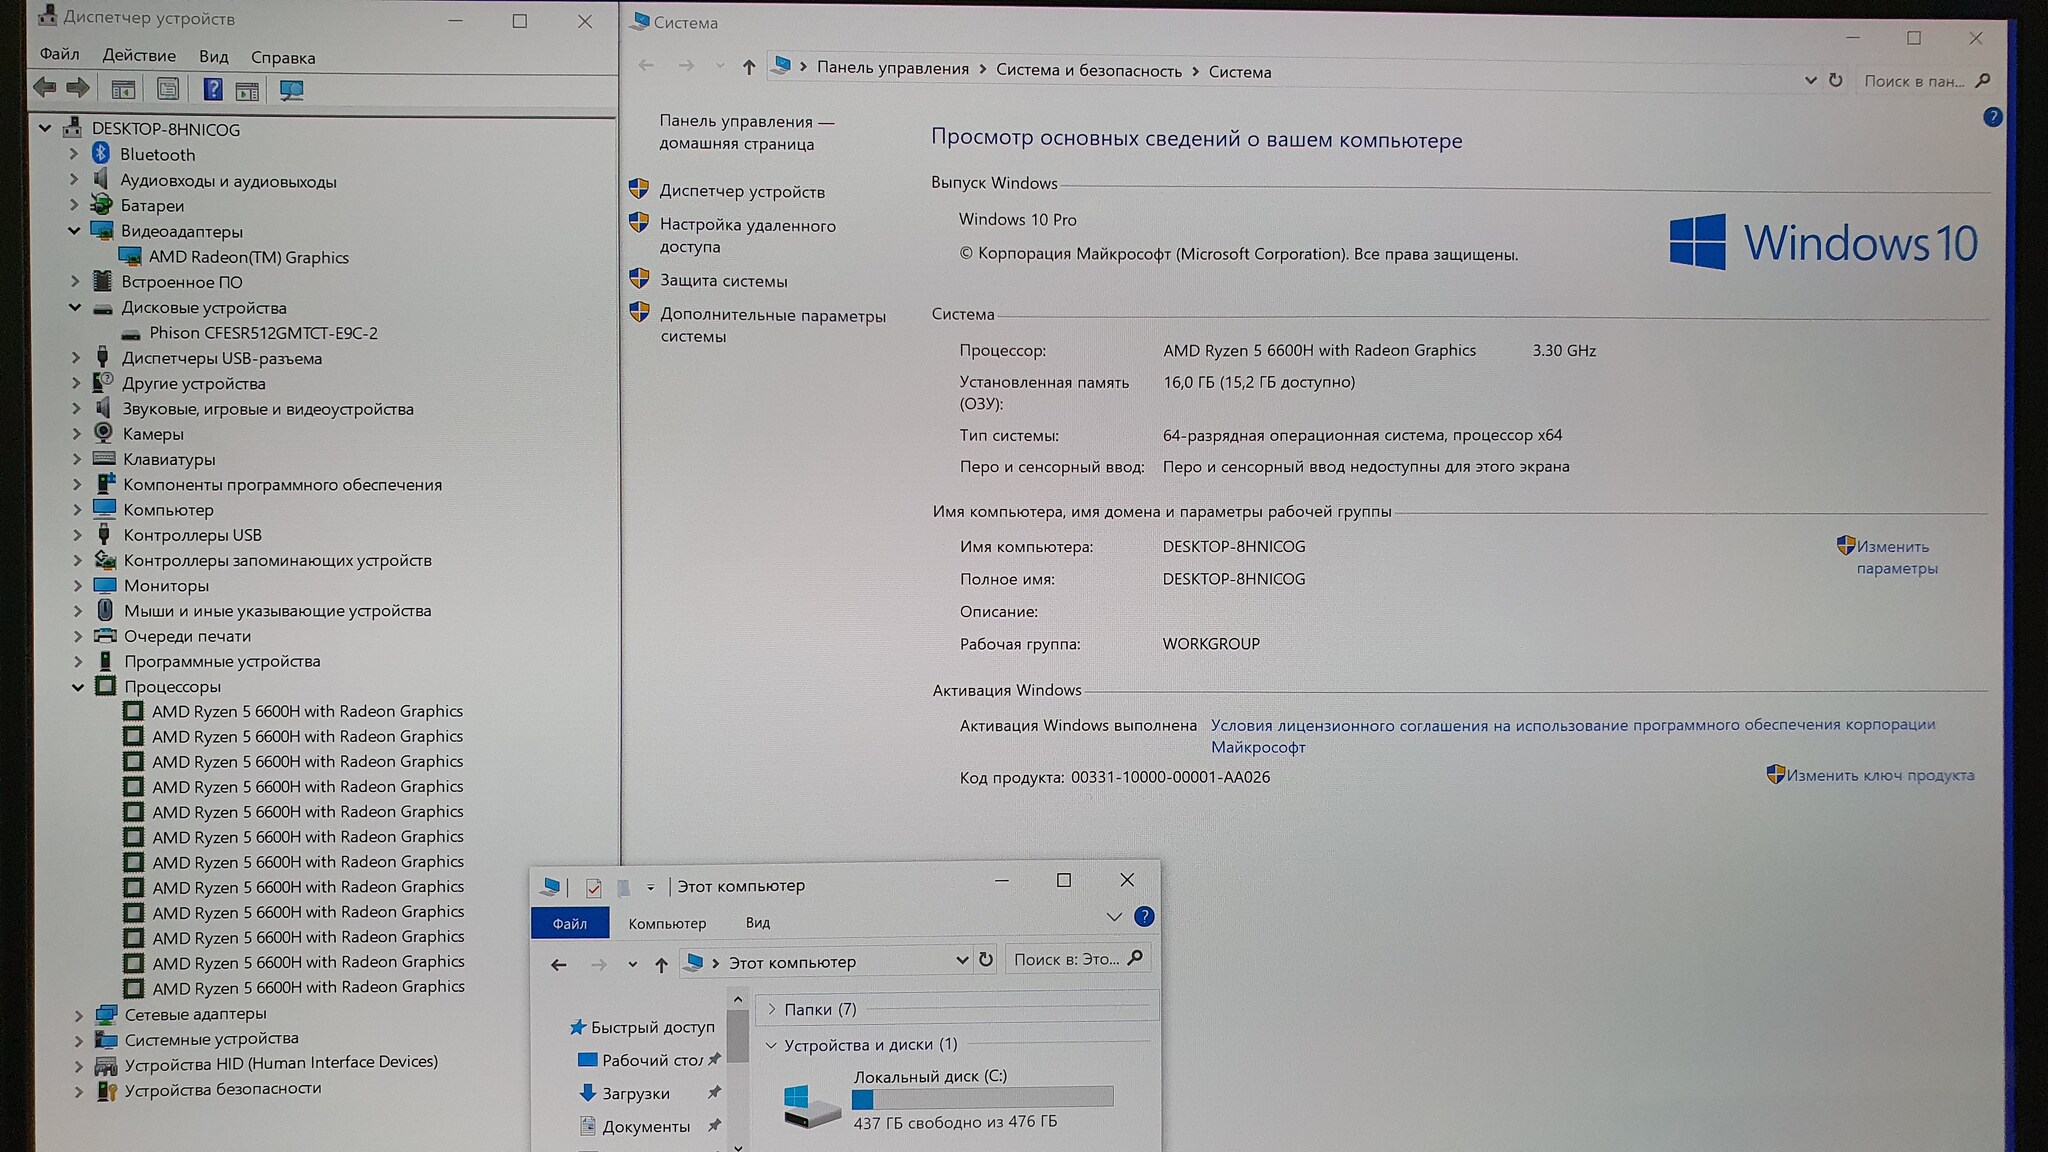The height and width of the screenshot is (1152, 2048).
Task: Click the blue Help toolbar icon
Action: (x=212, y=89)
